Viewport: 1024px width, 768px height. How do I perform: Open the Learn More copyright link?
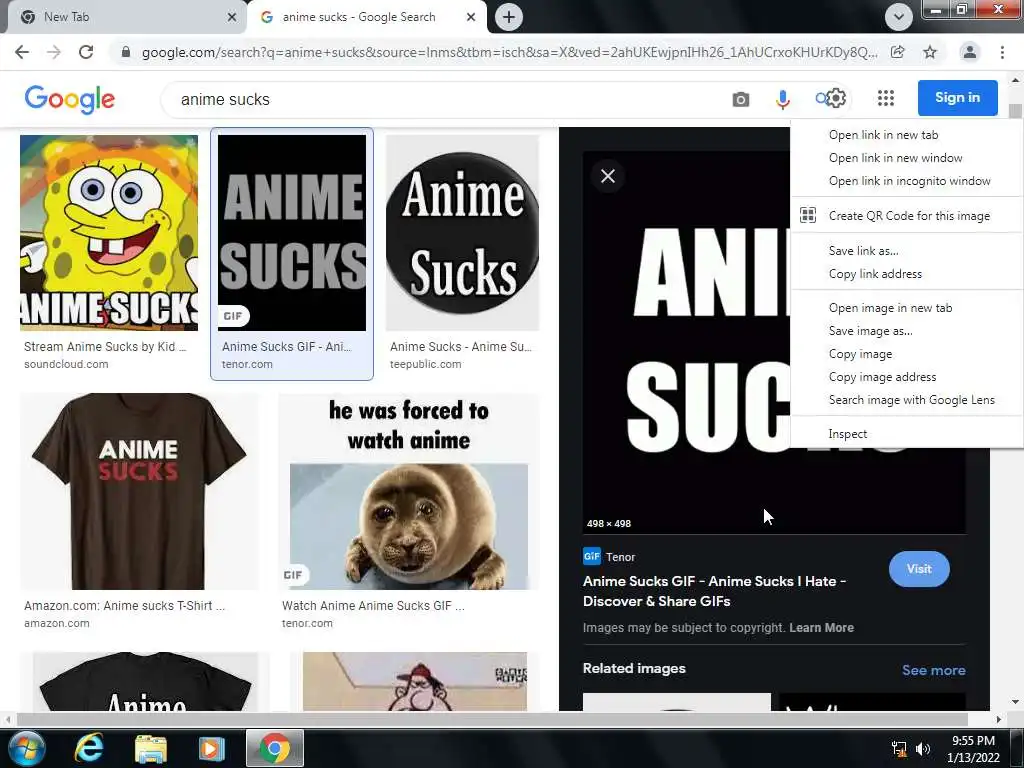(x=821, y=628)
